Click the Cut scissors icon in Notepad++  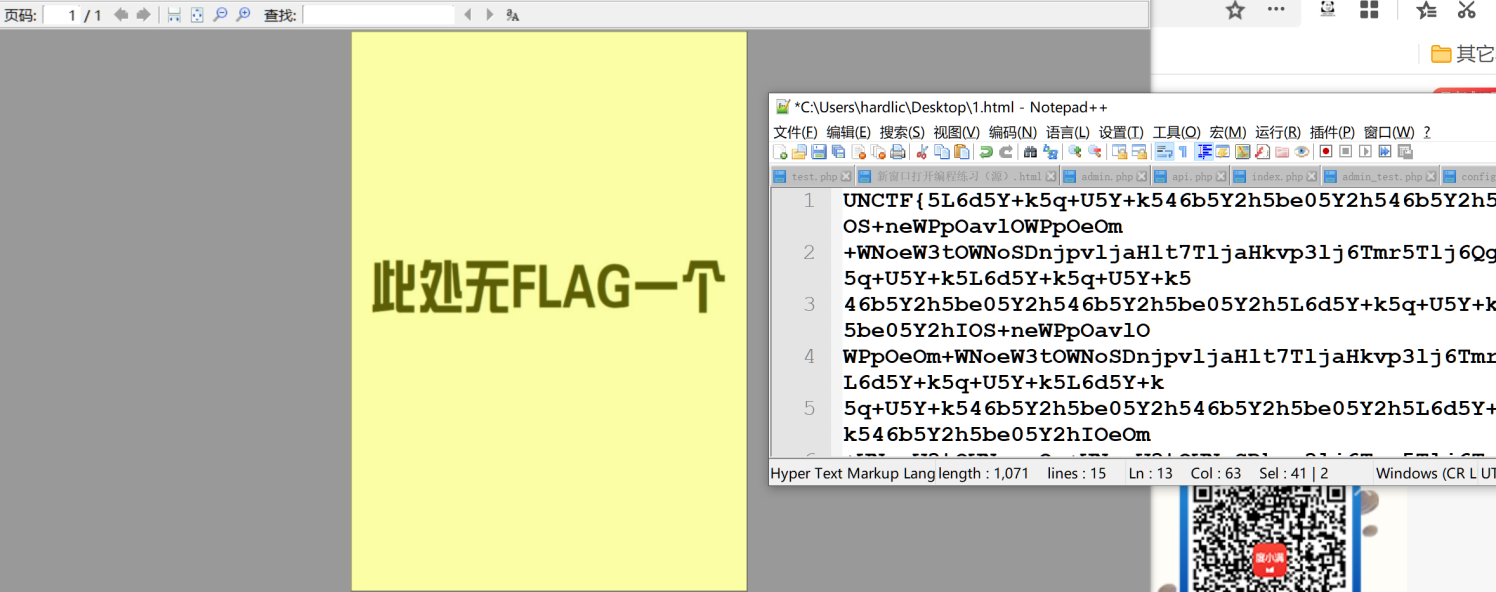(923, 152)
